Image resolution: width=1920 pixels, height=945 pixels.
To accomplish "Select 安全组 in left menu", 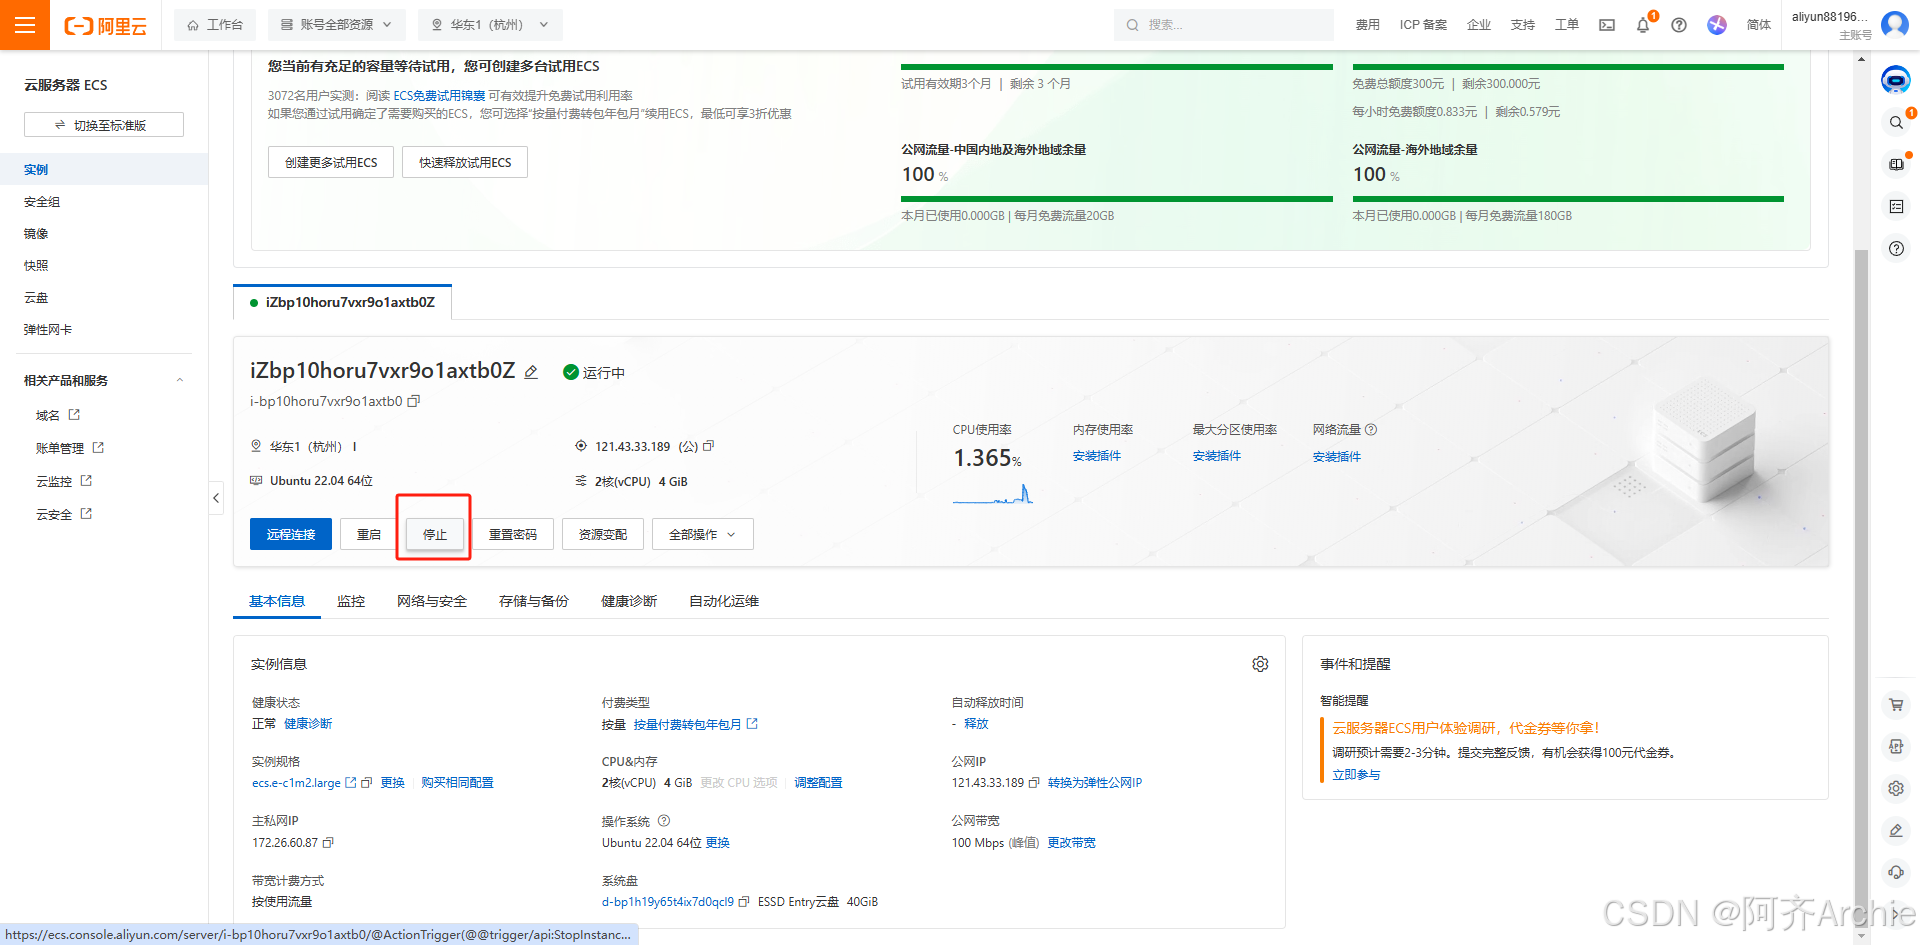I will point(42,202).
